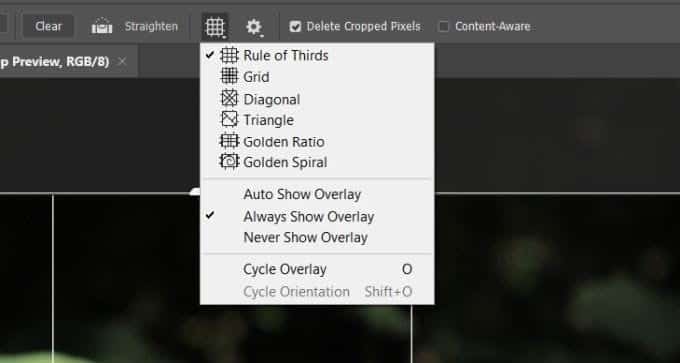Click the top-center crop handle
Screen dimensions: 680x363
[x=196, y=192]
